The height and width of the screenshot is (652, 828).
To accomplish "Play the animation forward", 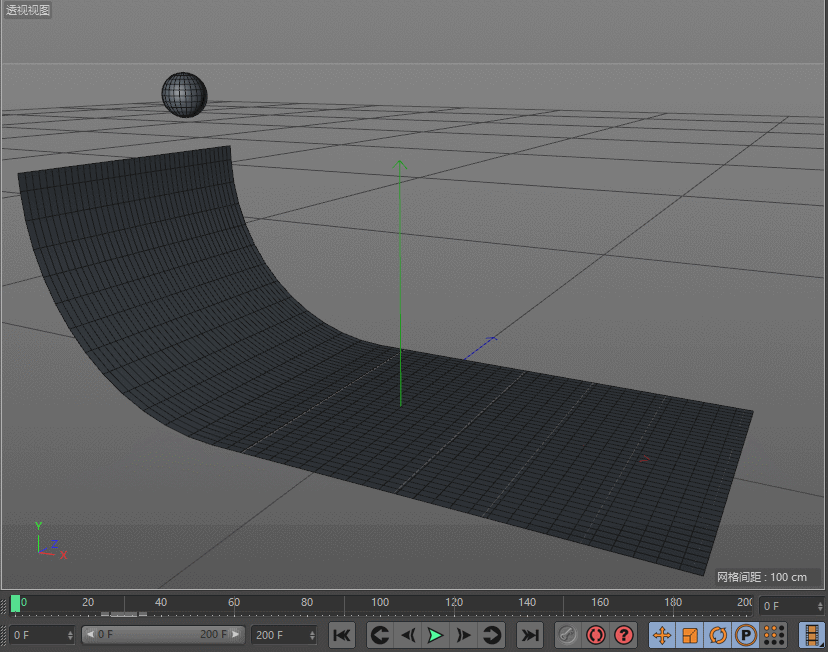I will [435, 635].
